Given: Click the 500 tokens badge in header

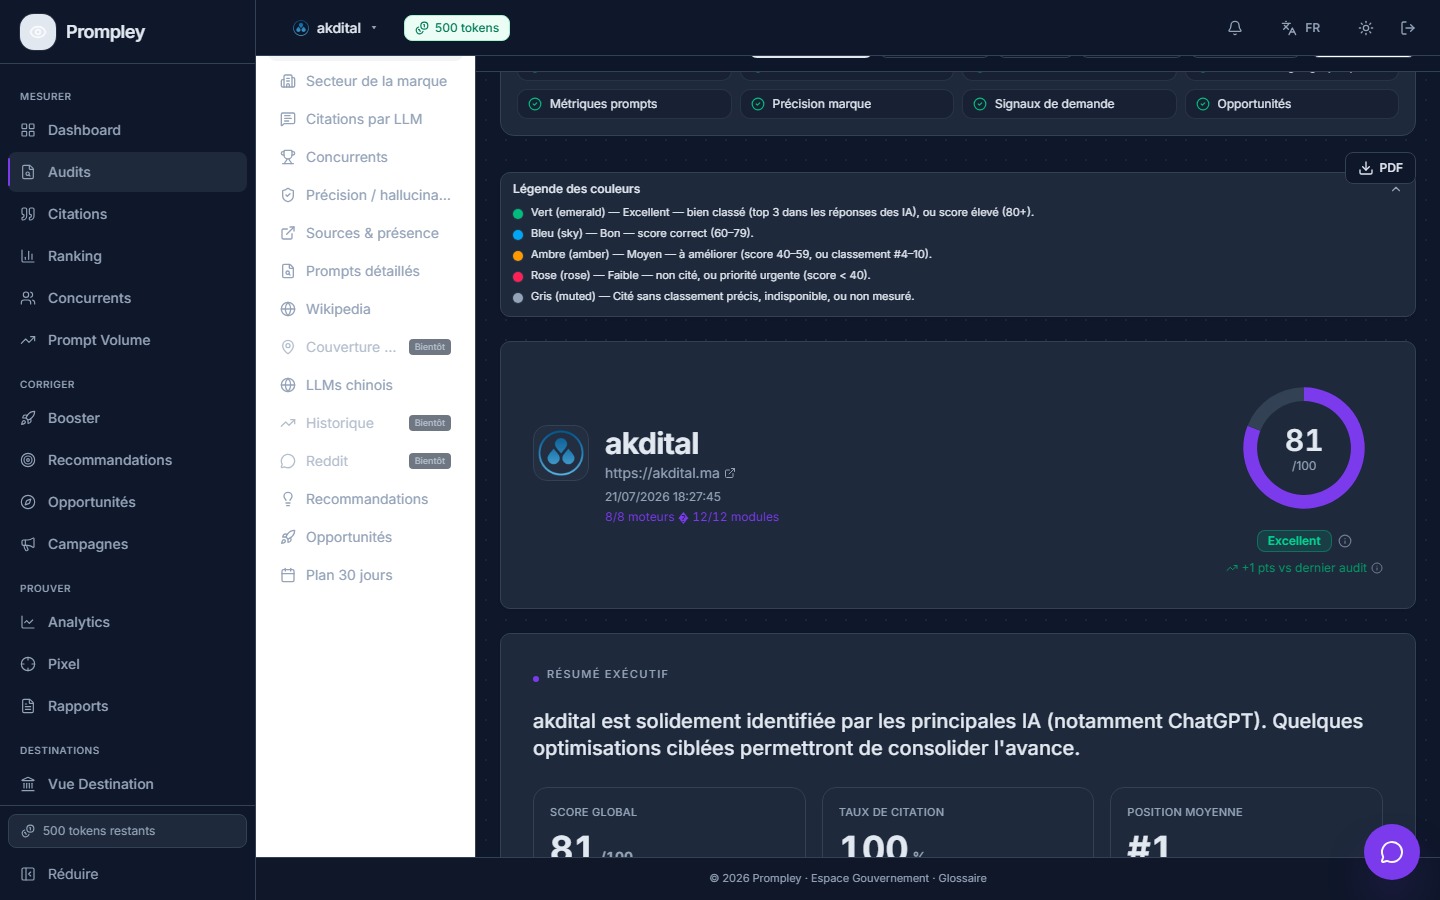Looking at the screenshot, I should click(457, 28).
